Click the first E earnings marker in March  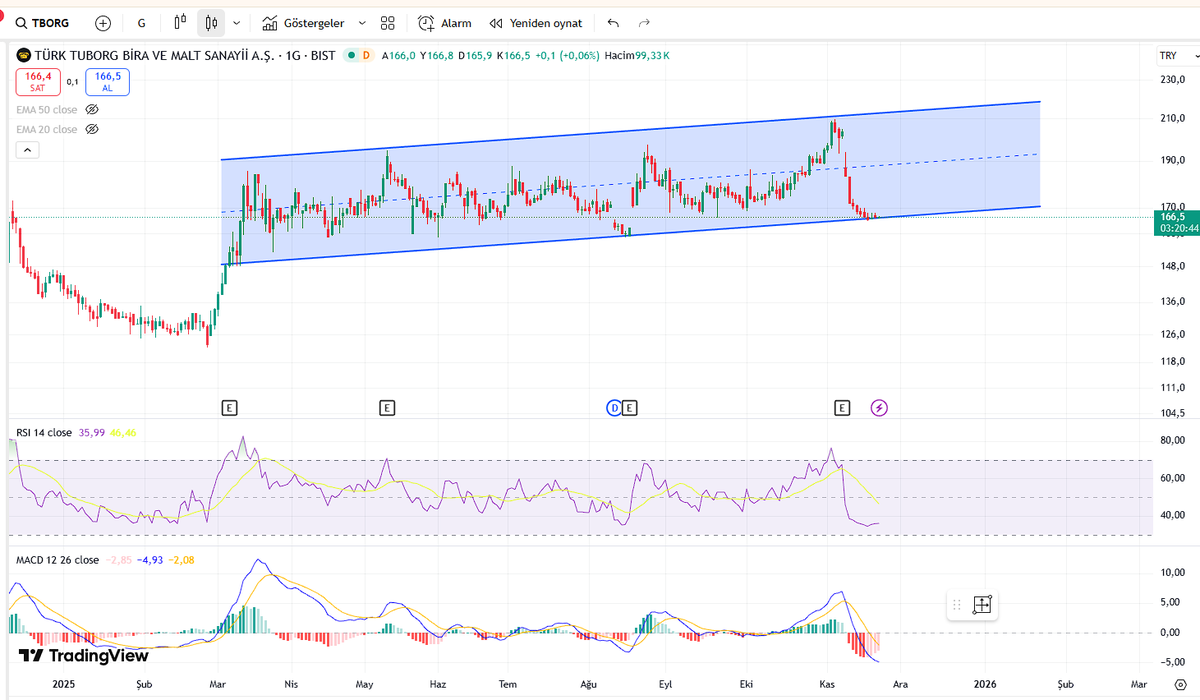[230, 407]
